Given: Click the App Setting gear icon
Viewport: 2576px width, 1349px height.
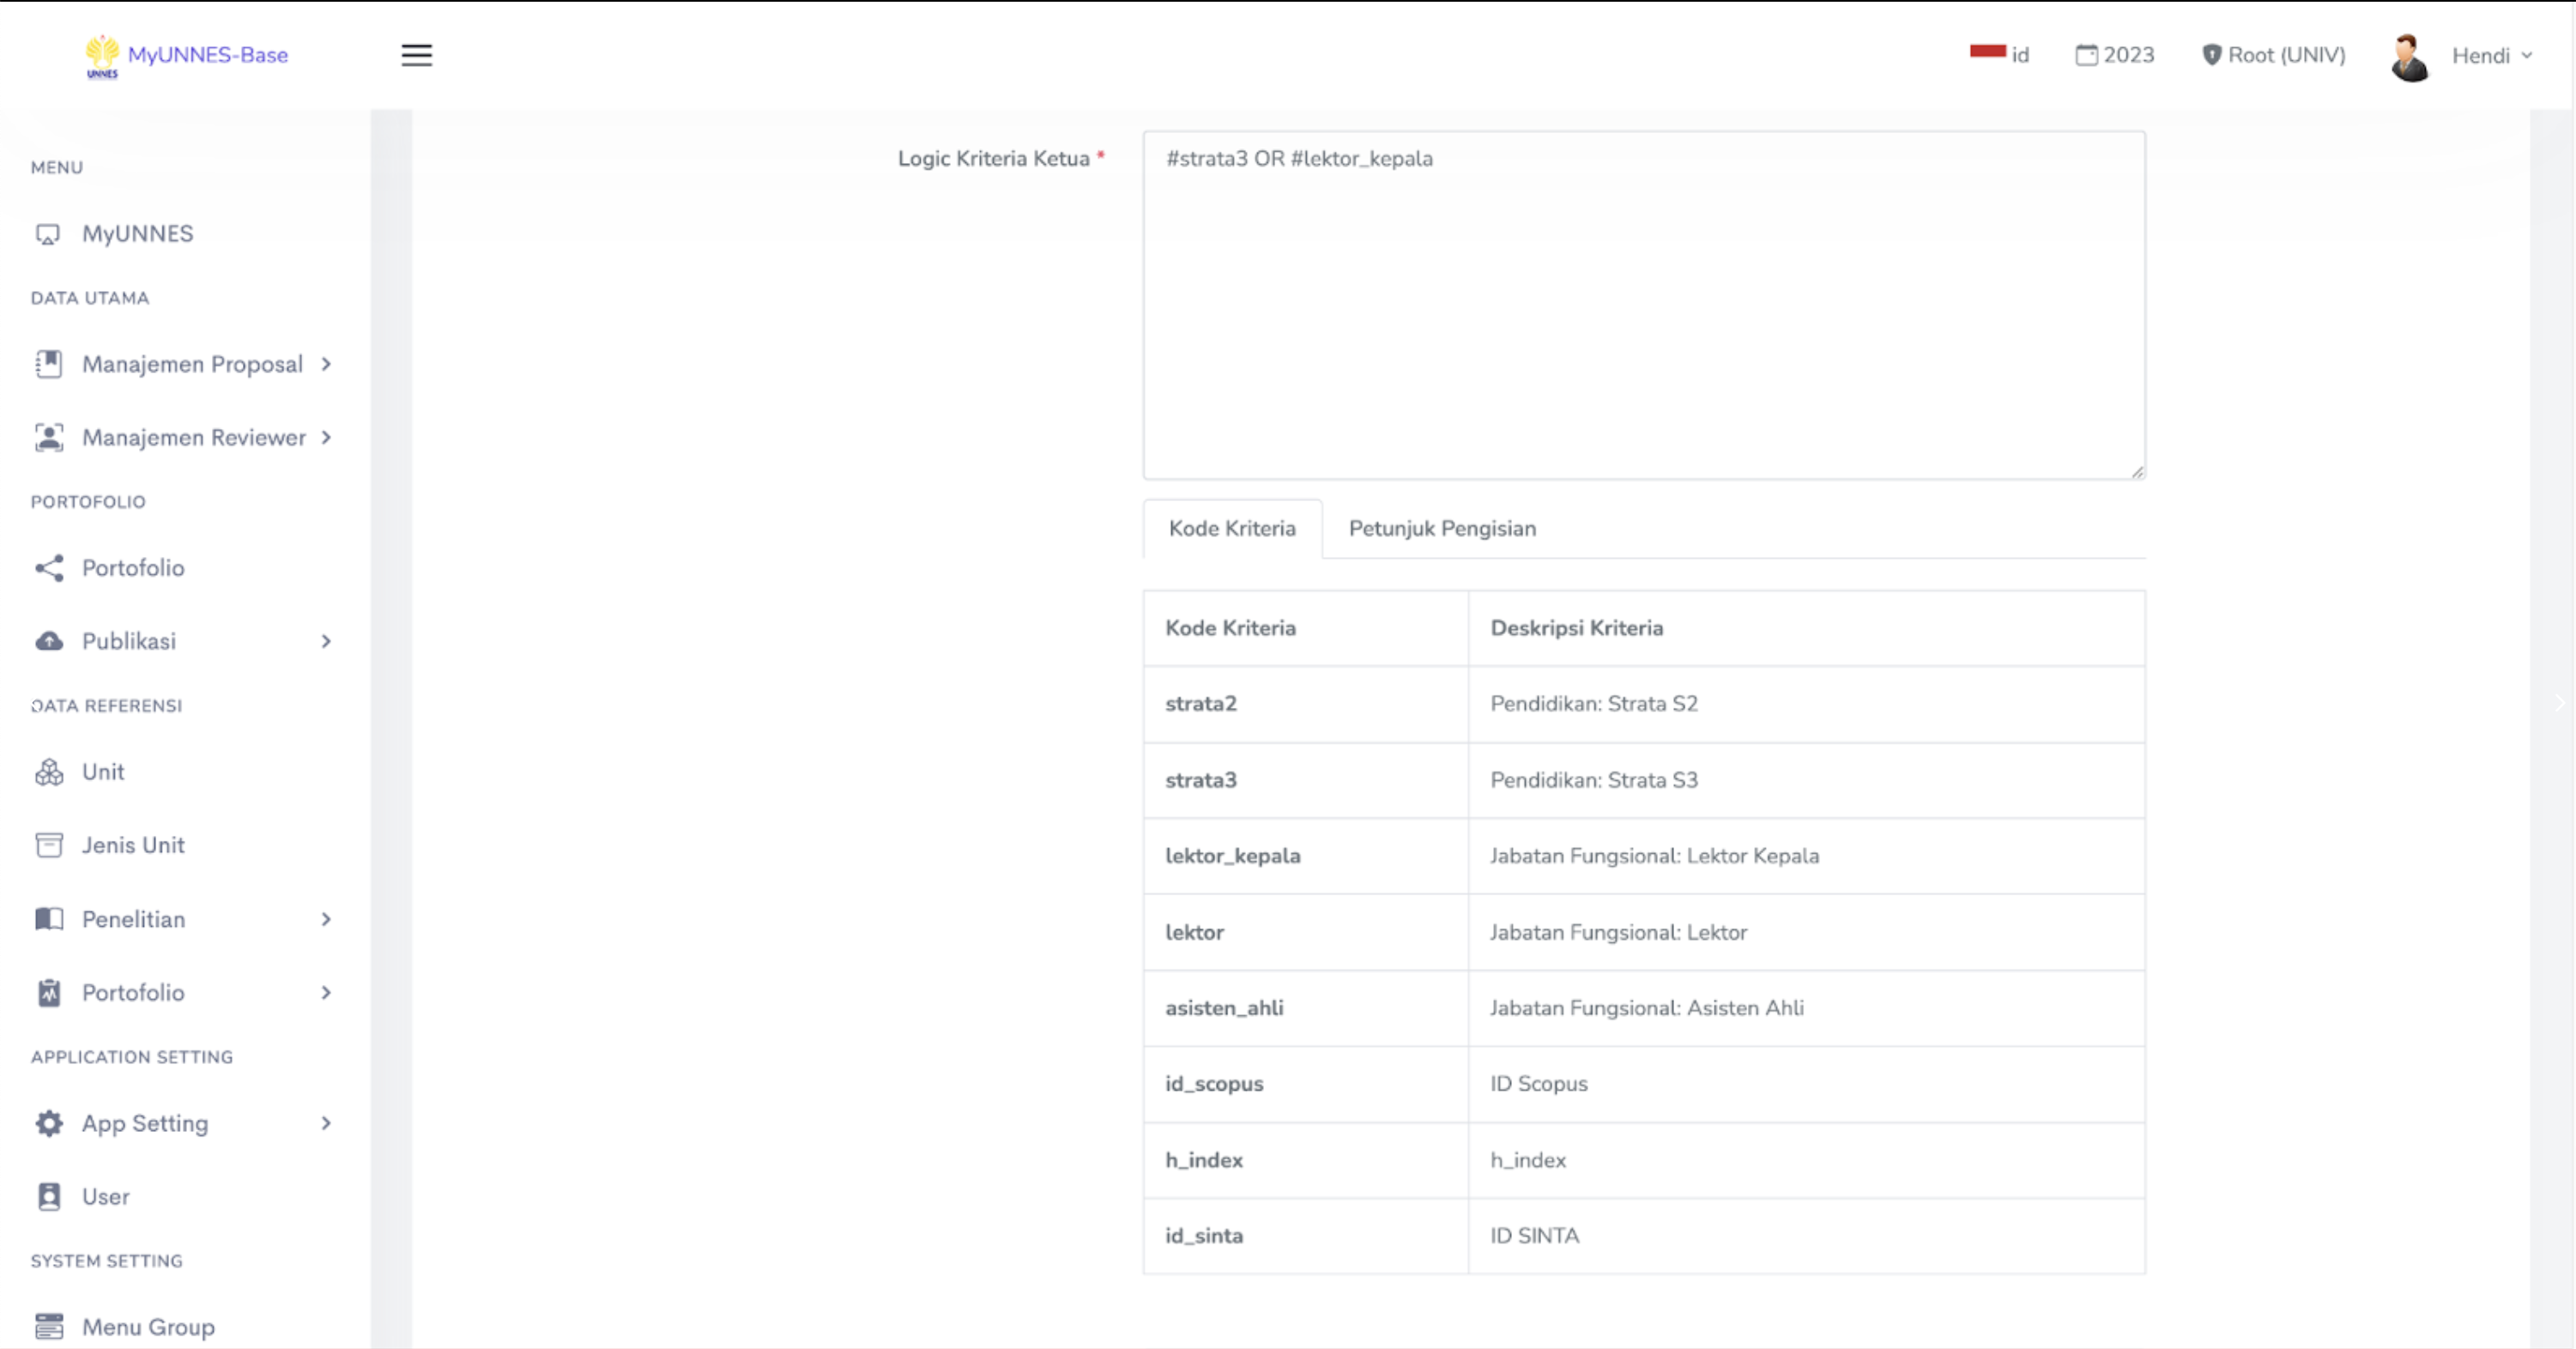Looking at the screenshot, I should pyautogui.click(x=48, y=1123).
